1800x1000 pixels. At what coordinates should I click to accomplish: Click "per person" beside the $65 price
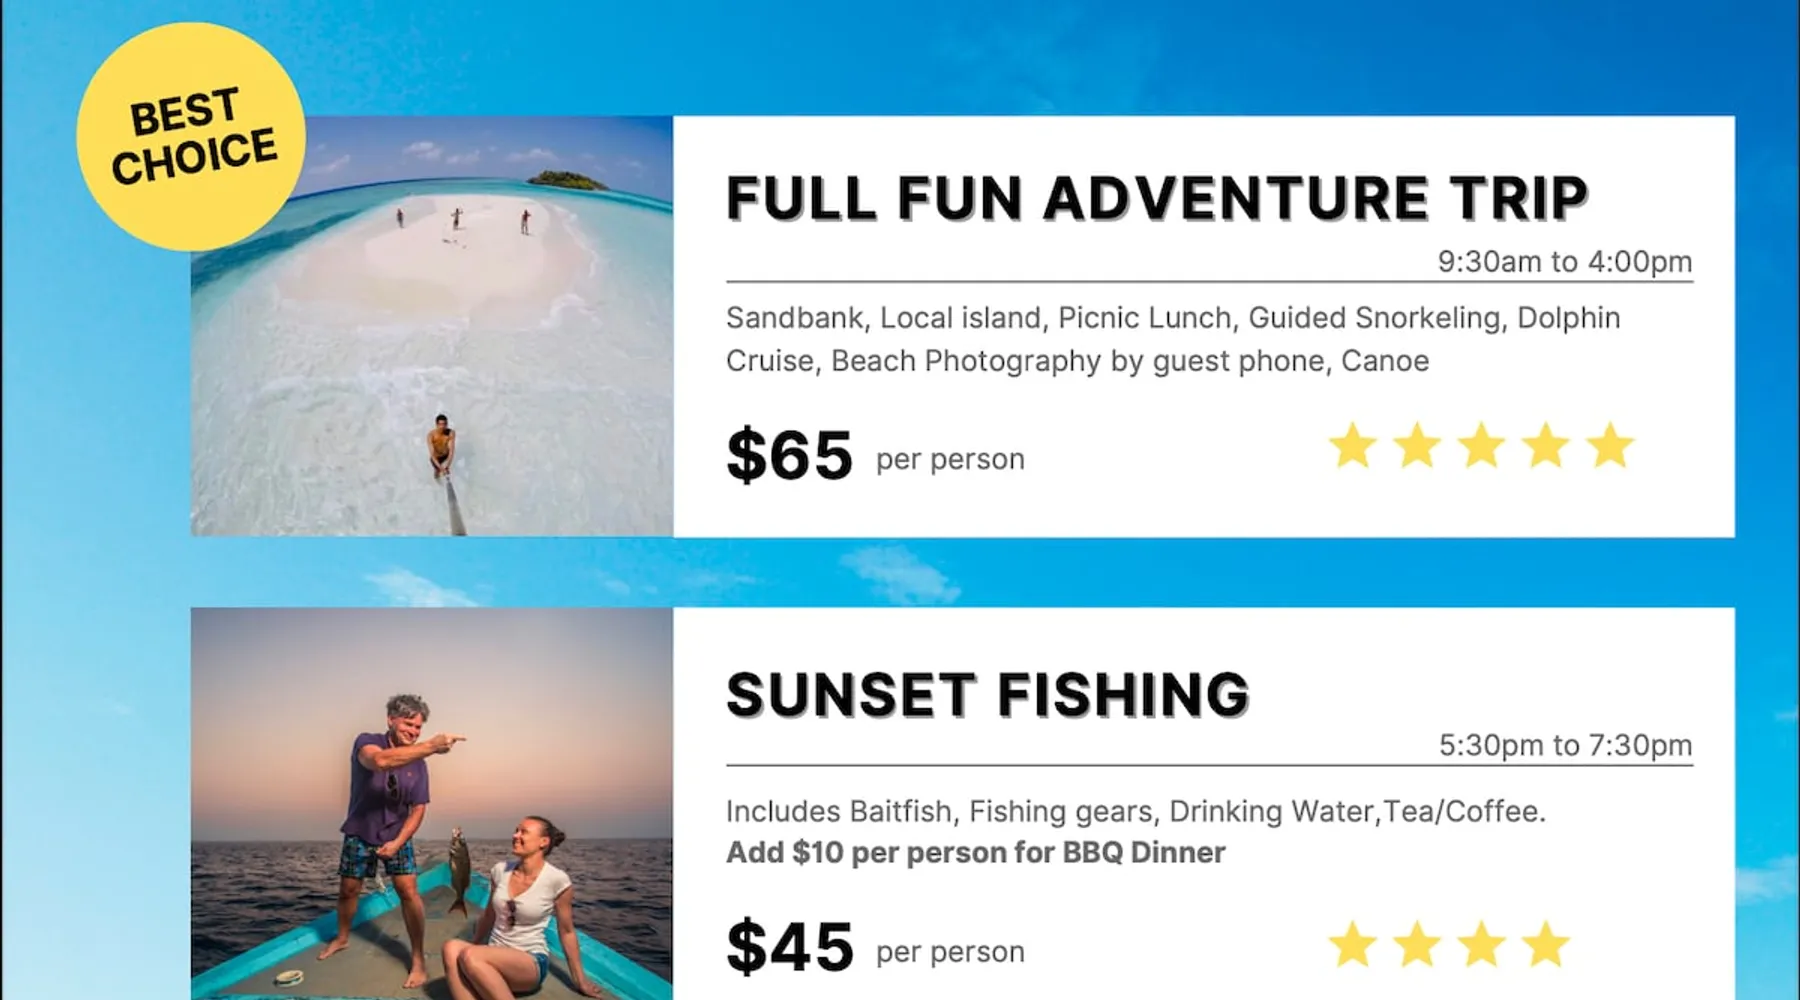pos(950,460)
